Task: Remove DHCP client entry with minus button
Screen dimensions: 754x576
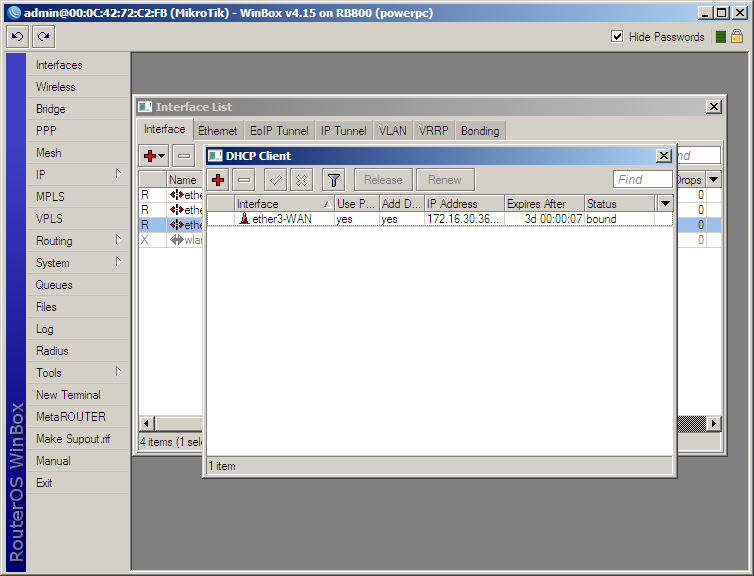Action: (x=244, y=180)
